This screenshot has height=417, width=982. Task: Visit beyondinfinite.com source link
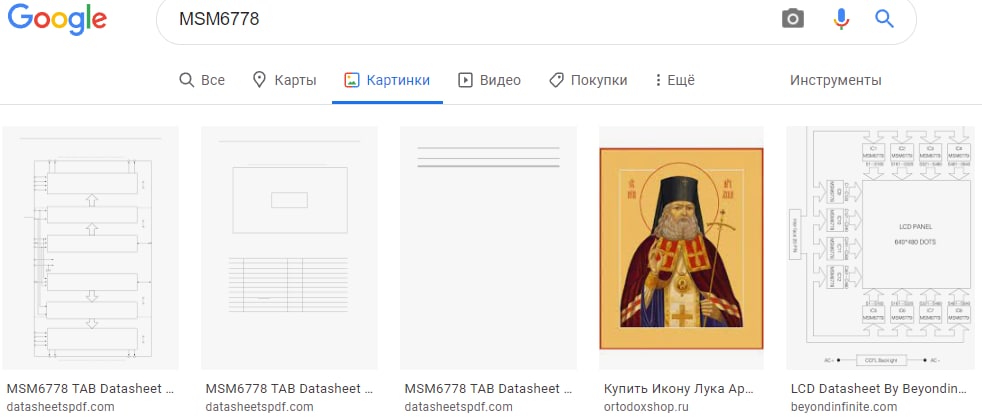844,407
